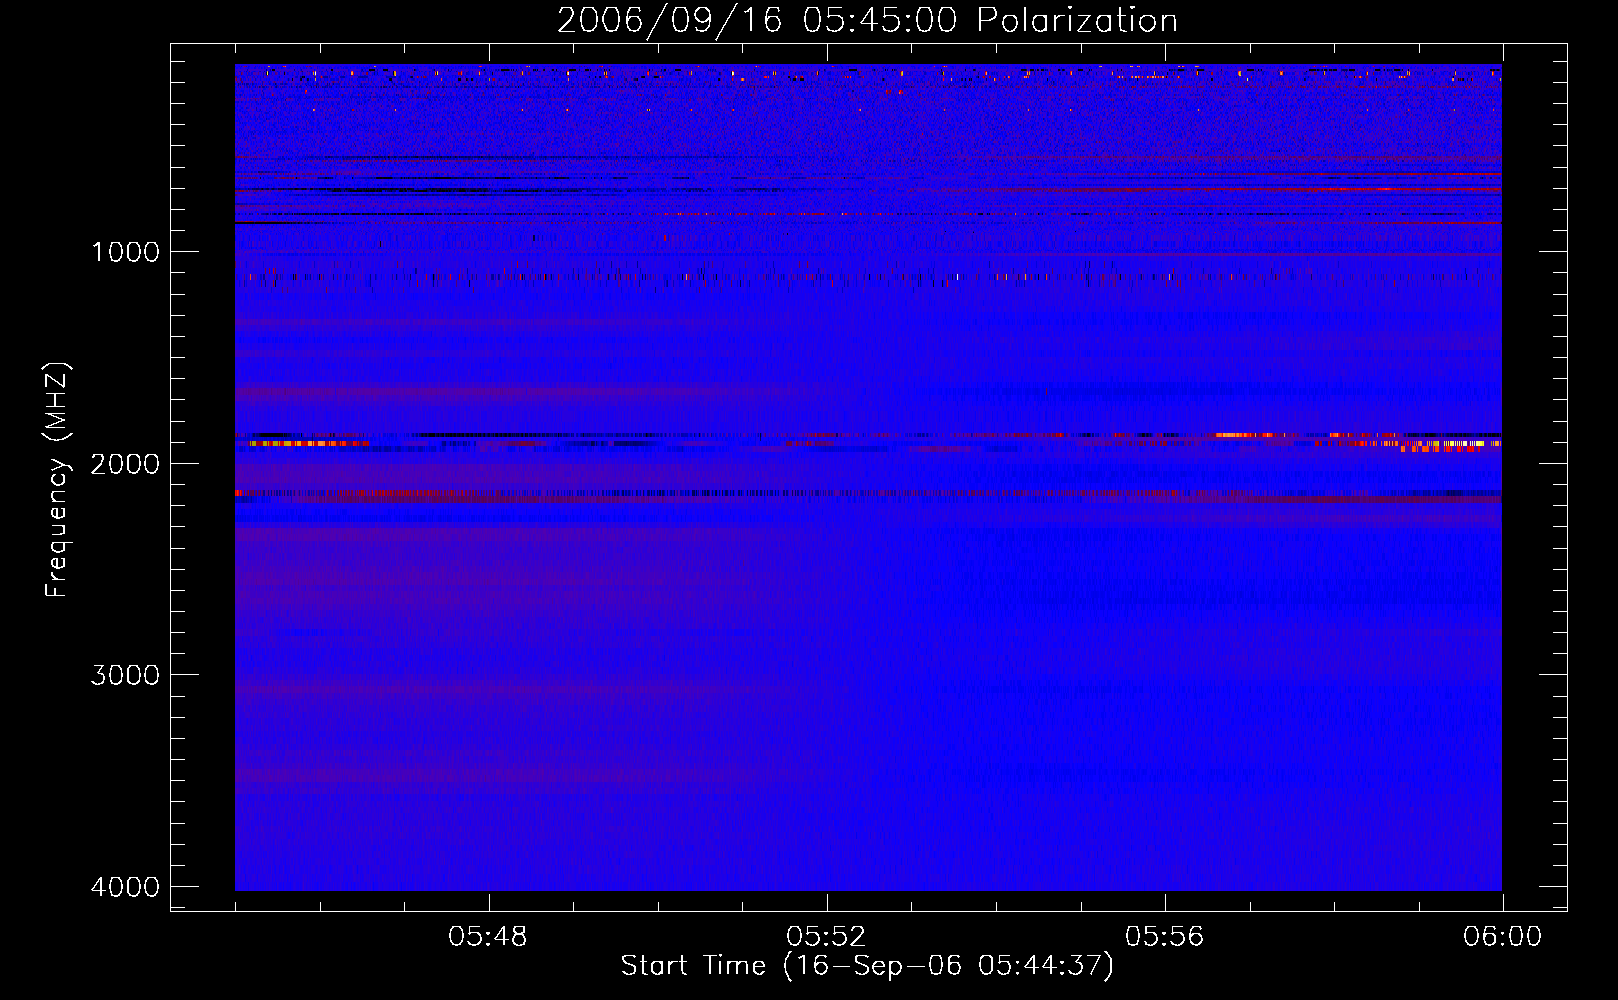Click the 1000 frequency tick label
1618x1000 pixels.
(x=125, y=252)
